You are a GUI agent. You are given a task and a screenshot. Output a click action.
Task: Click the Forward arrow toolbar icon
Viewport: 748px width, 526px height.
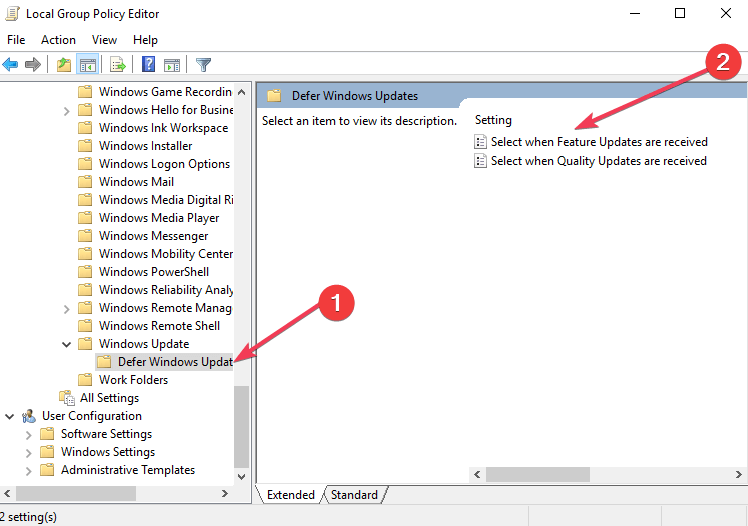33,64
